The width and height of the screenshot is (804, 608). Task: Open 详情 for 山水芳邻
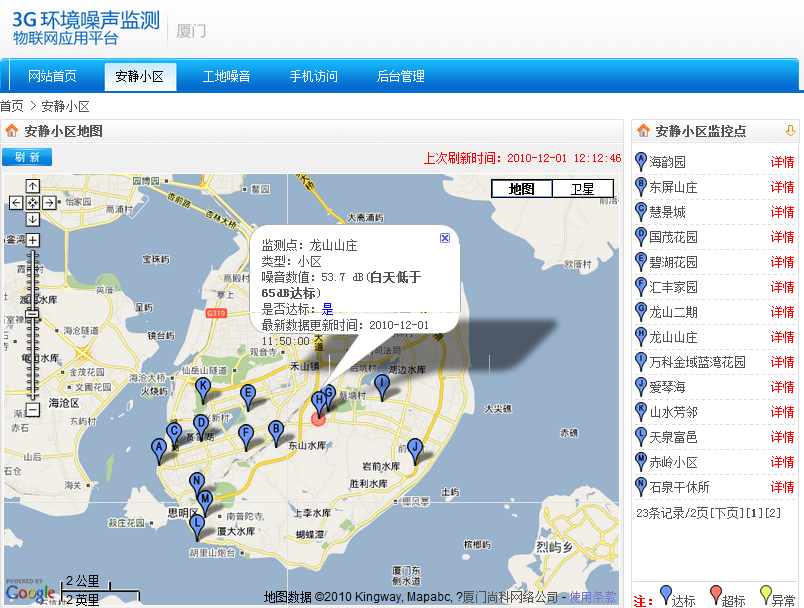(x=782, y=412)
